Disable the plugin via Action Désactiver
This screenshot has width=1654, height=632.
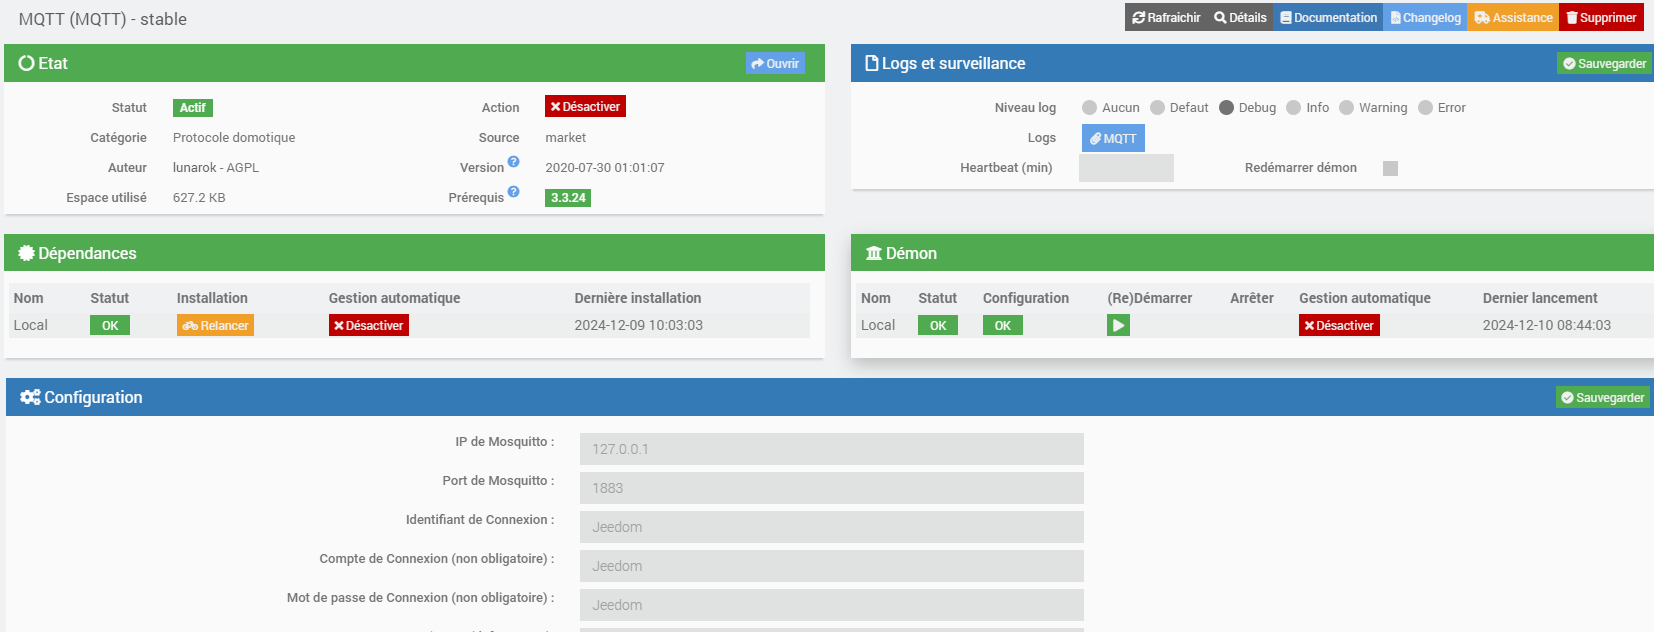(585, 107)
